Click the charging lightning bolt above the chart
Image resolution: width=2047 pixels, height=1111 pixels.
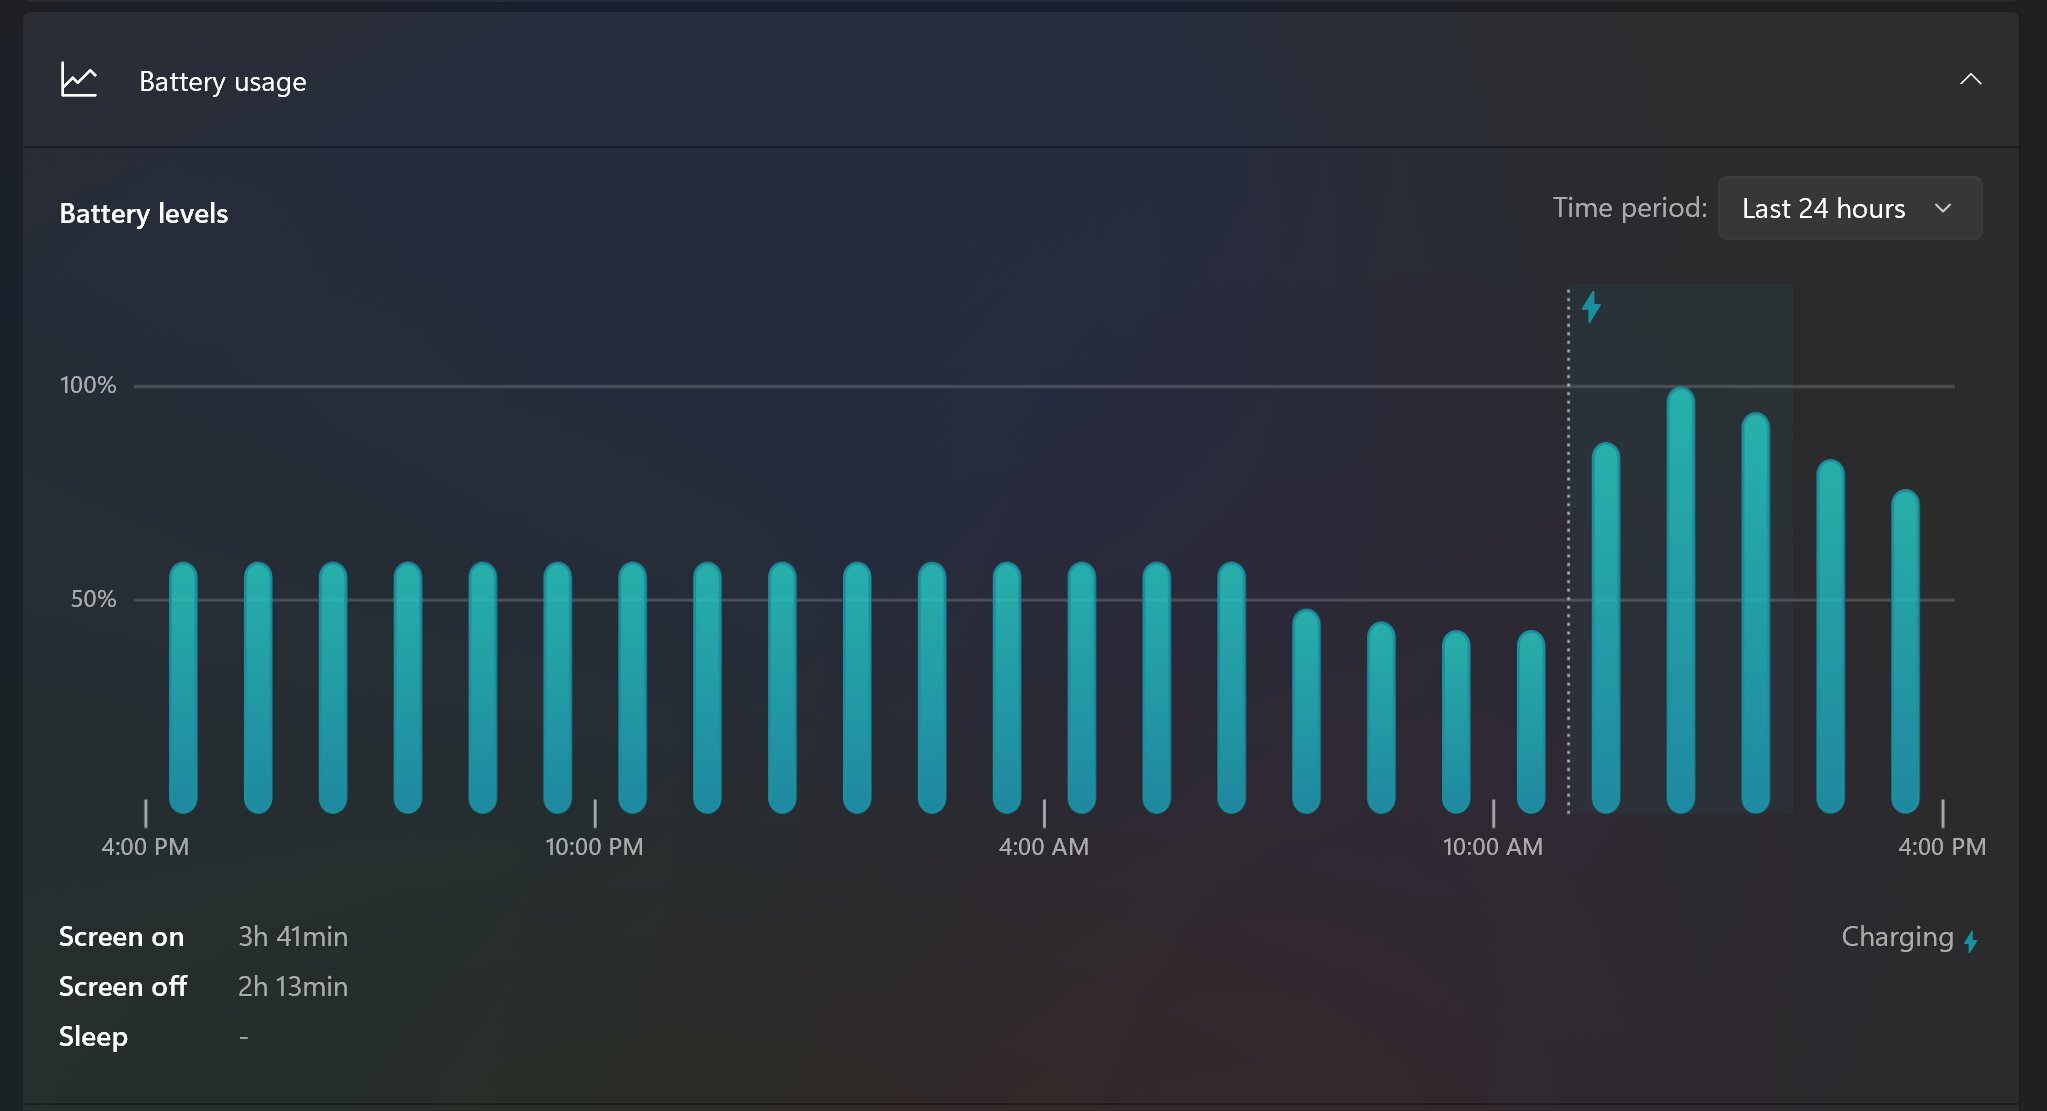point(1591,306)
